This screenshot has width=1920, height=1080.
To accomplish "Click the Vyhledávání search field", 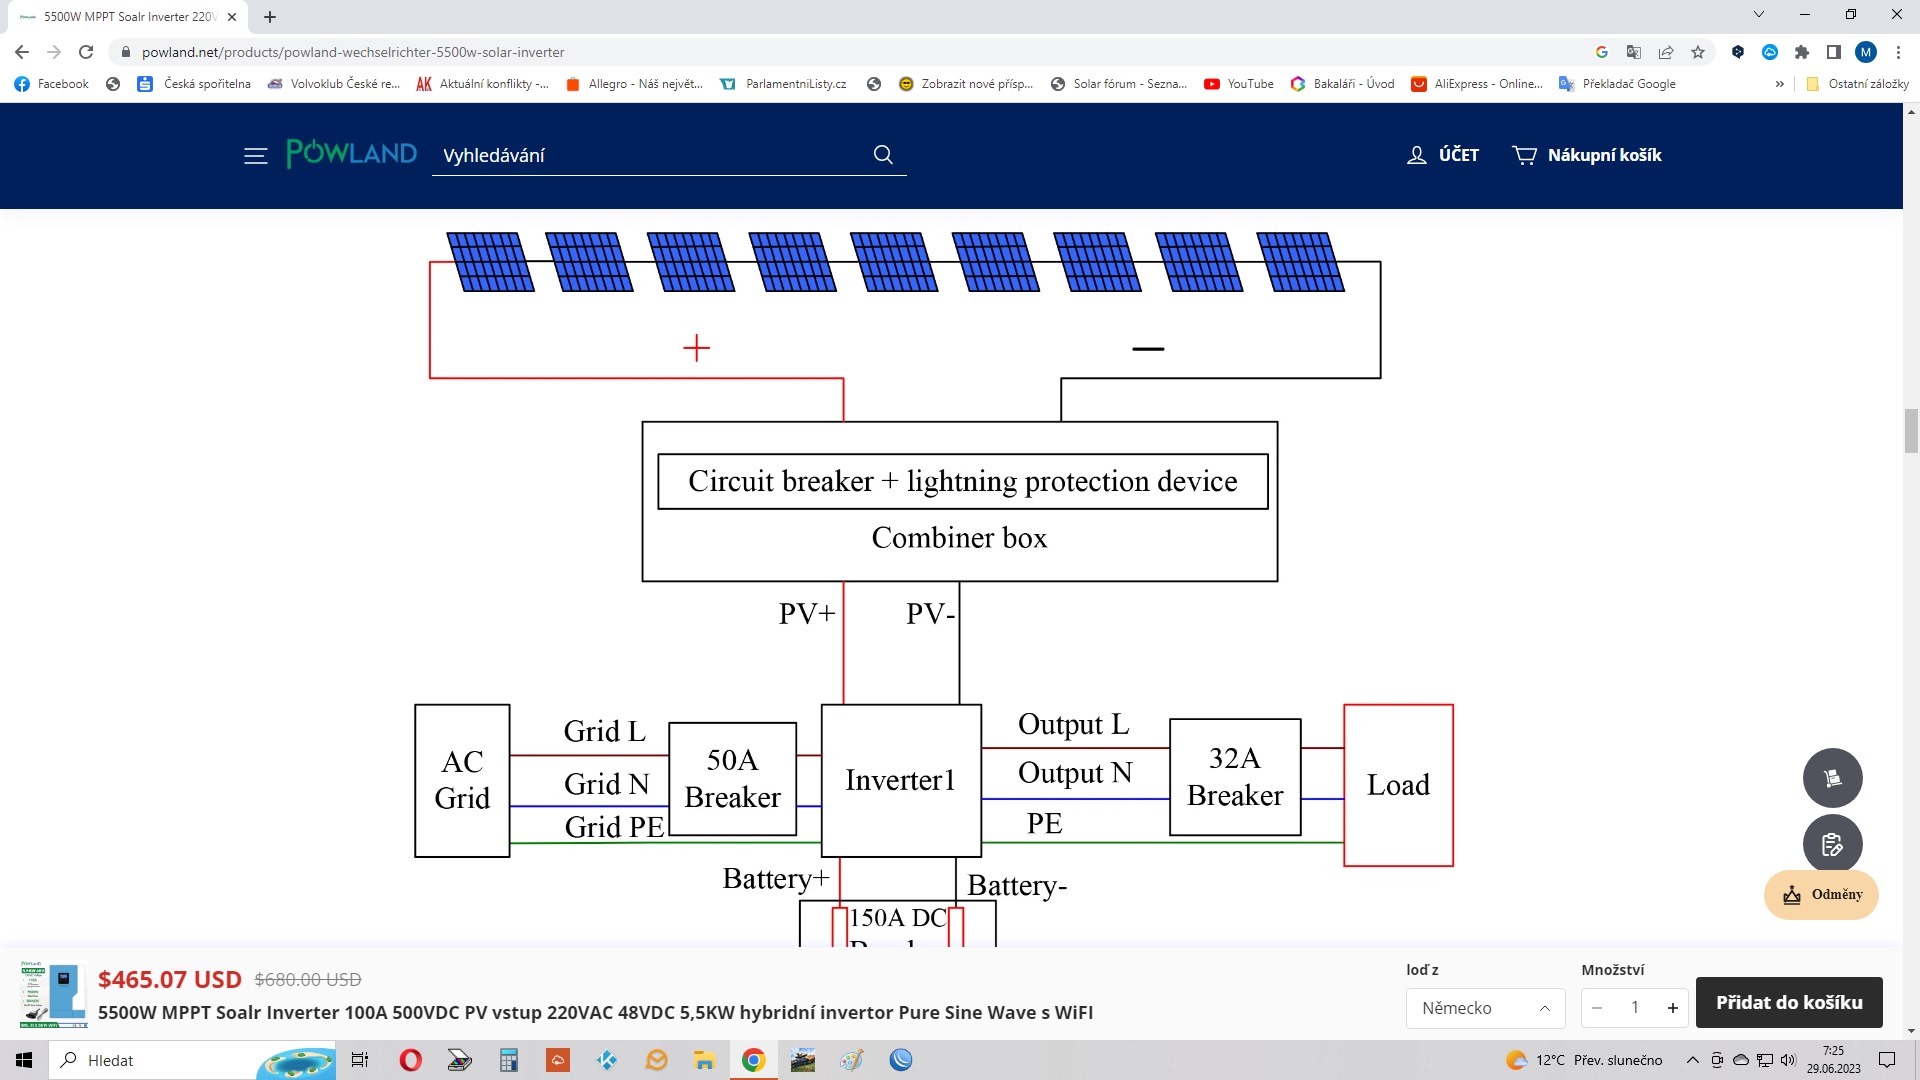I will pyautogui.click(x=650, y=155).
